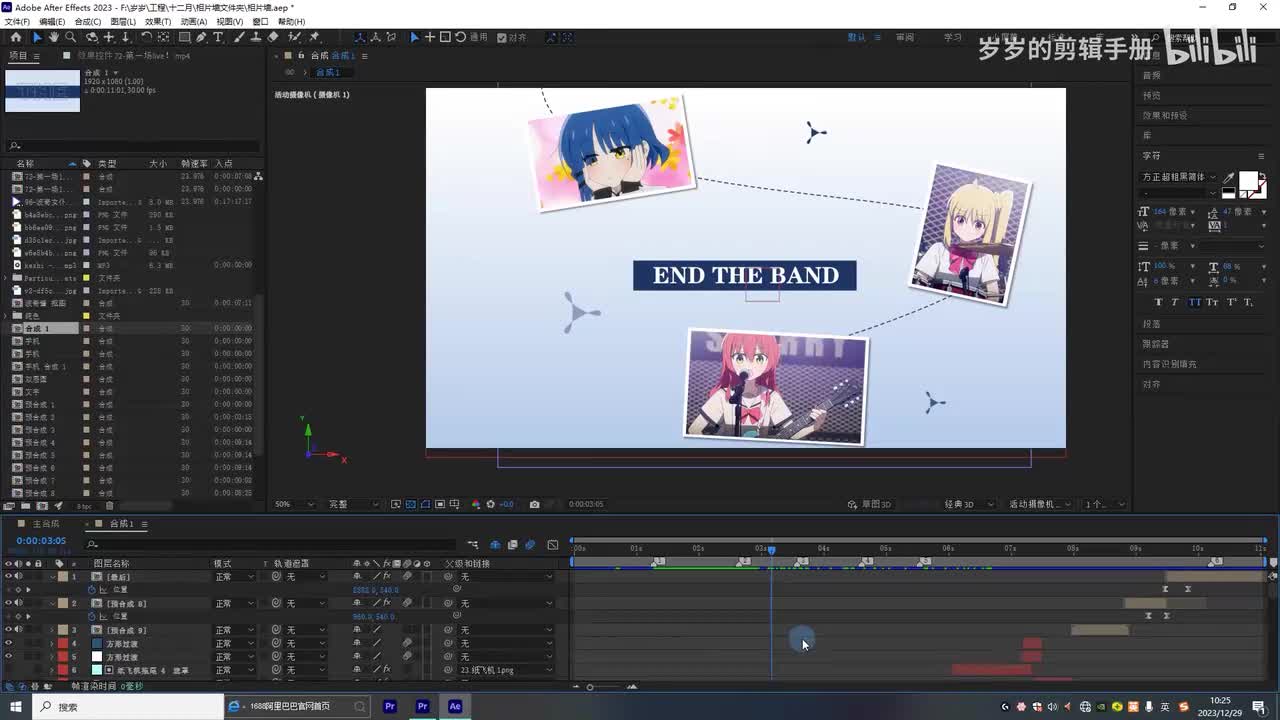Click the motion blur enable icon in the timeline

[x=530, y=545]
